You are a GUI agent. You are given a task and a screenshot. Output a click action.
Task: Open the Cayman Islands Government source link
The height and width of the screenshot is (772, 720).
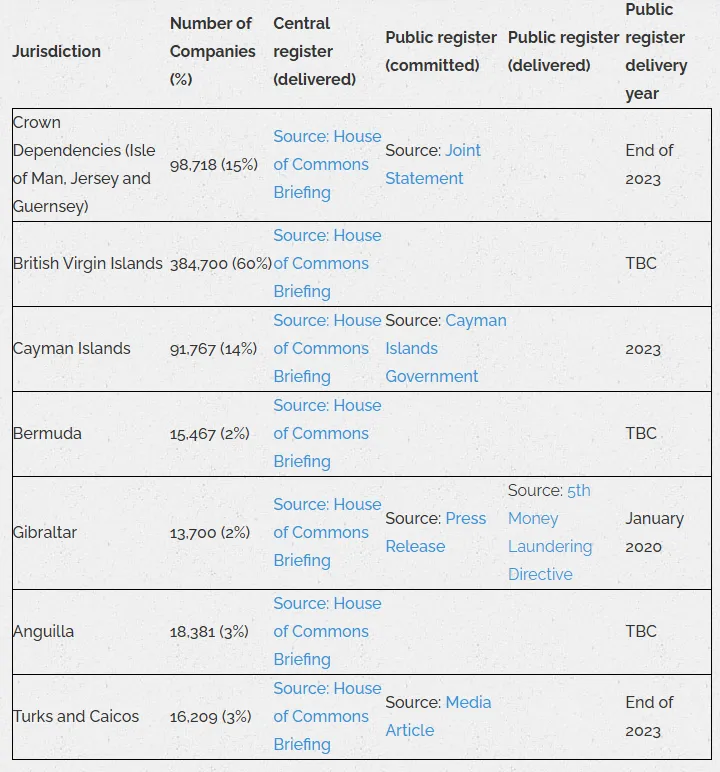[446, 349]
